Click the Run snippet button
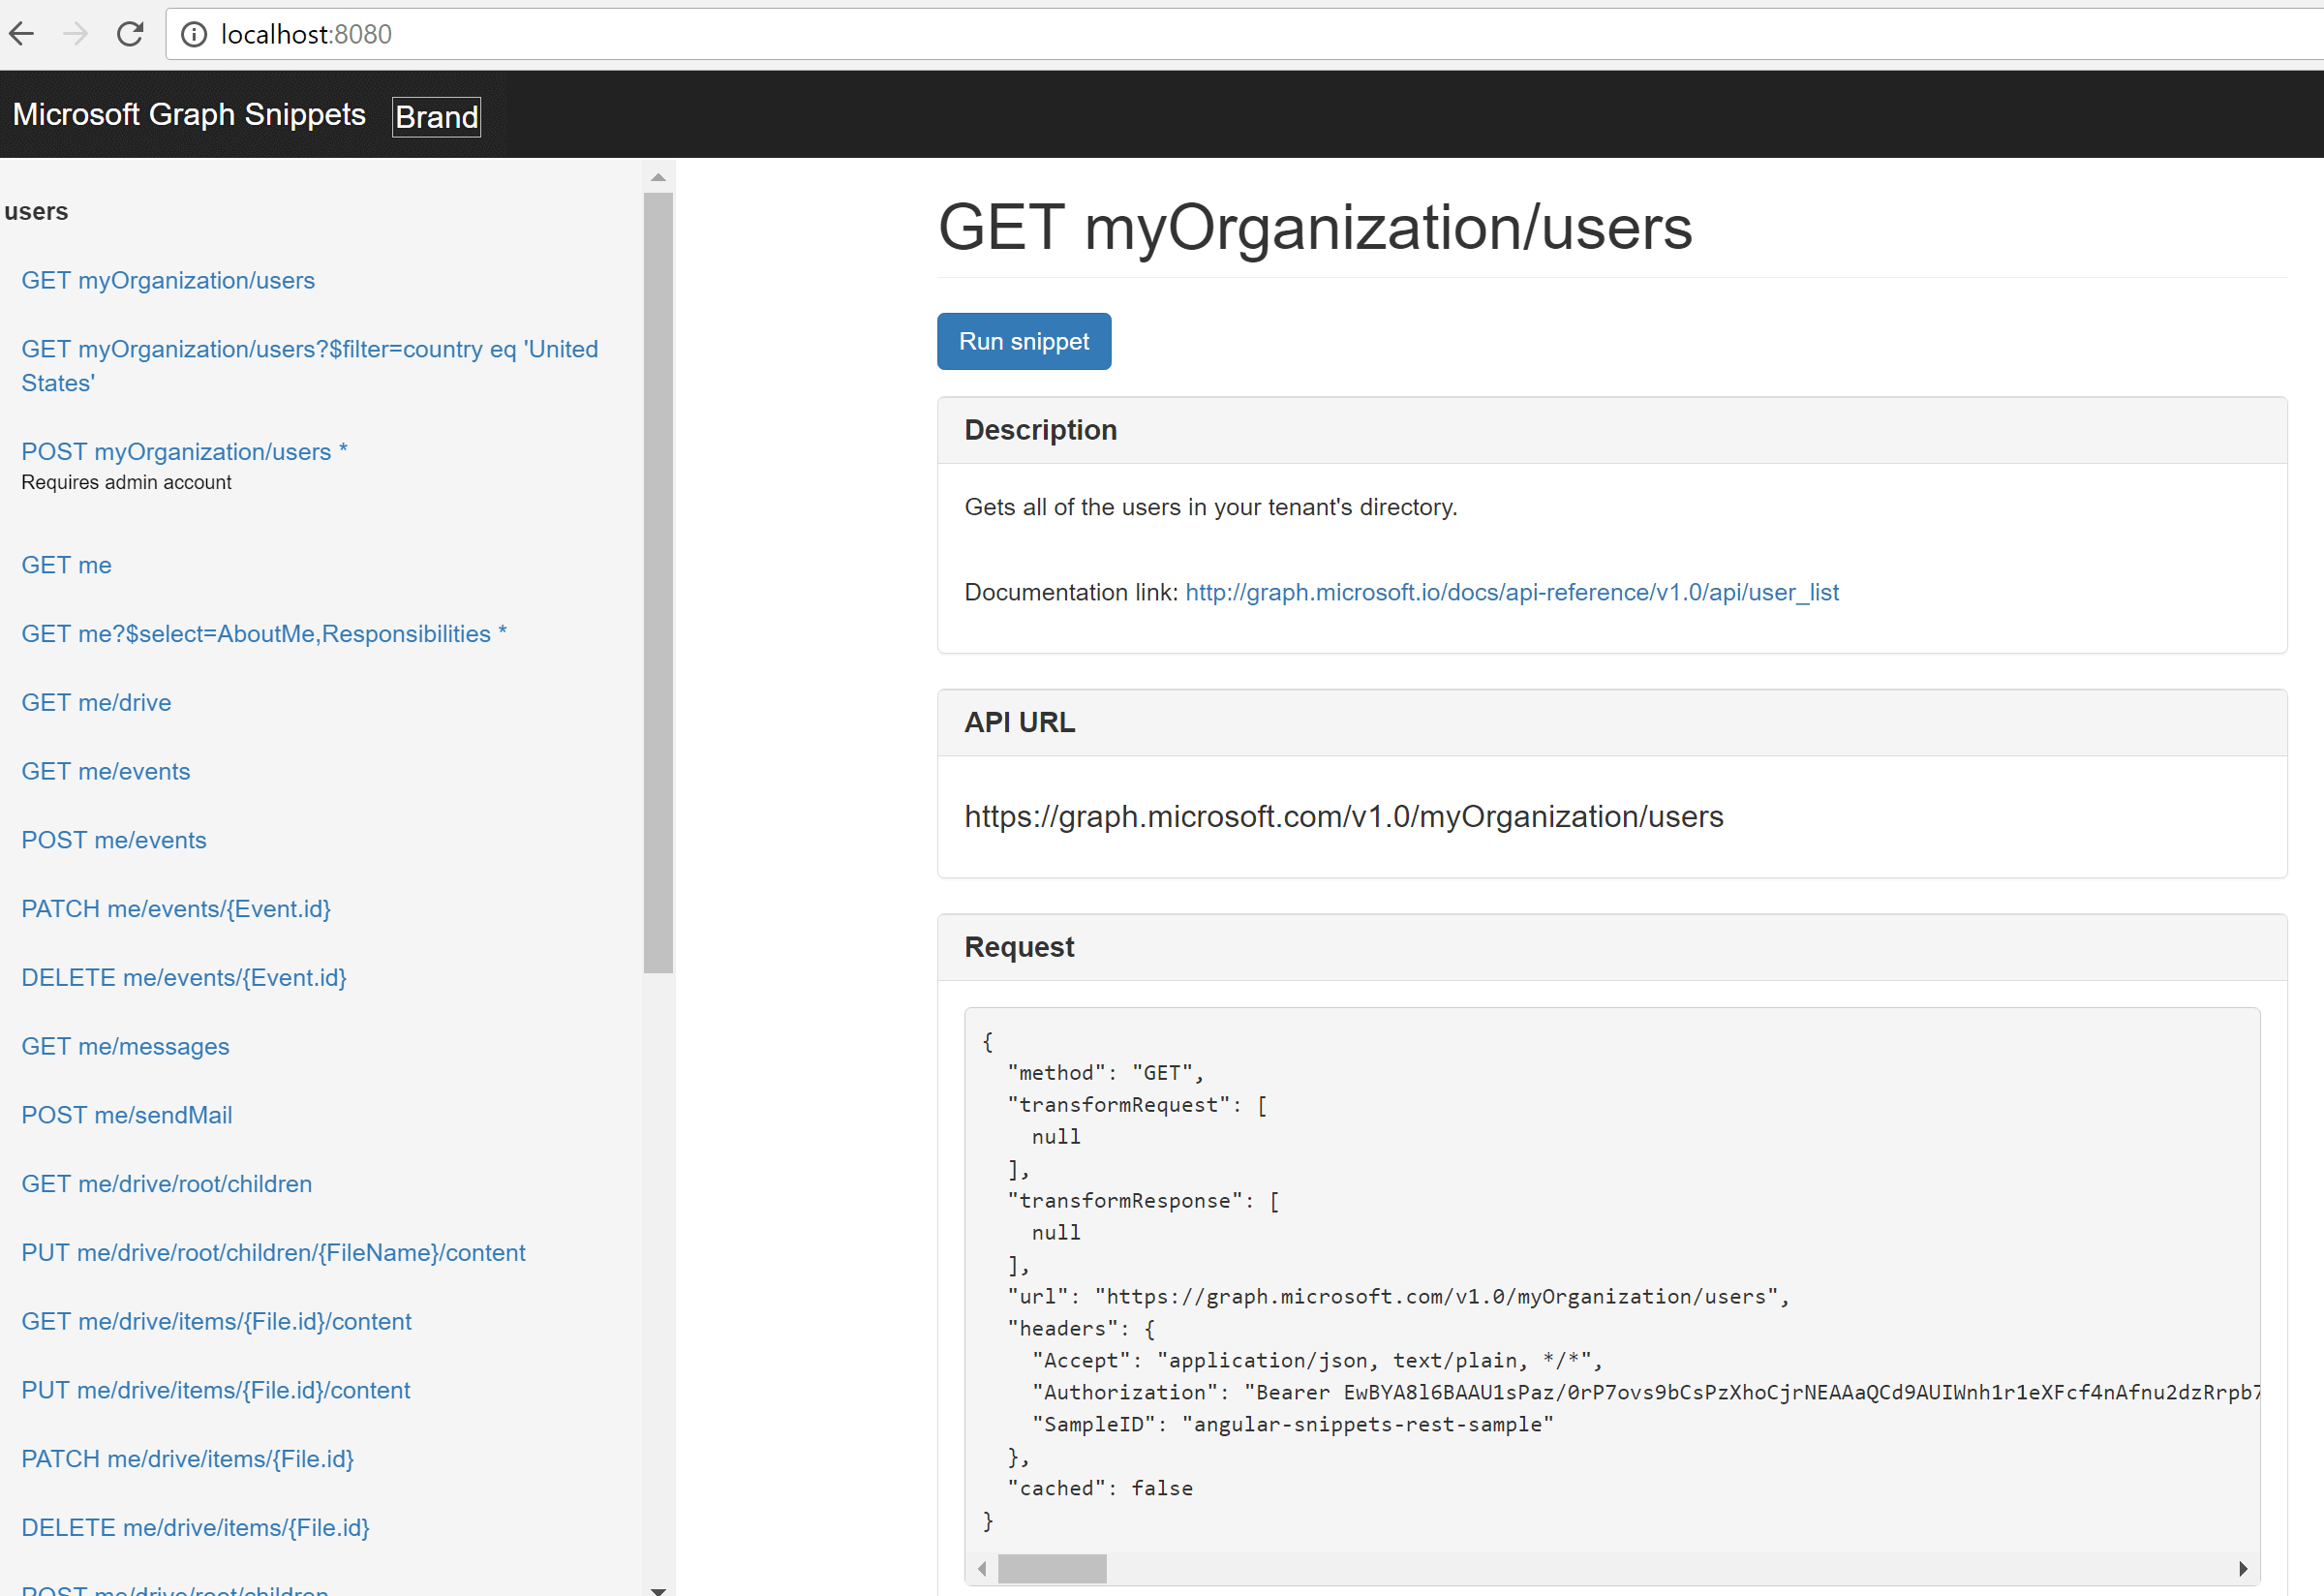This screenshot has height=1596, width=2324. 1024,341
